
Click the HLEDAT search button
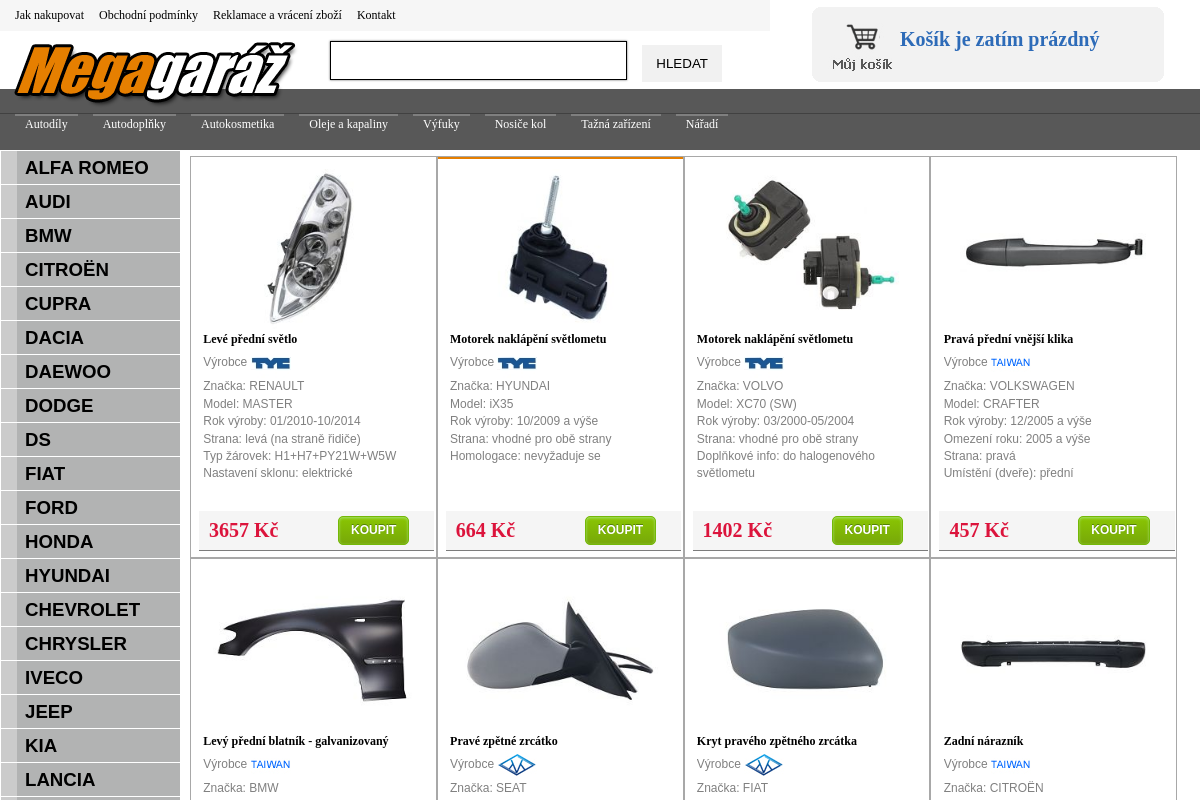point(682,64)
